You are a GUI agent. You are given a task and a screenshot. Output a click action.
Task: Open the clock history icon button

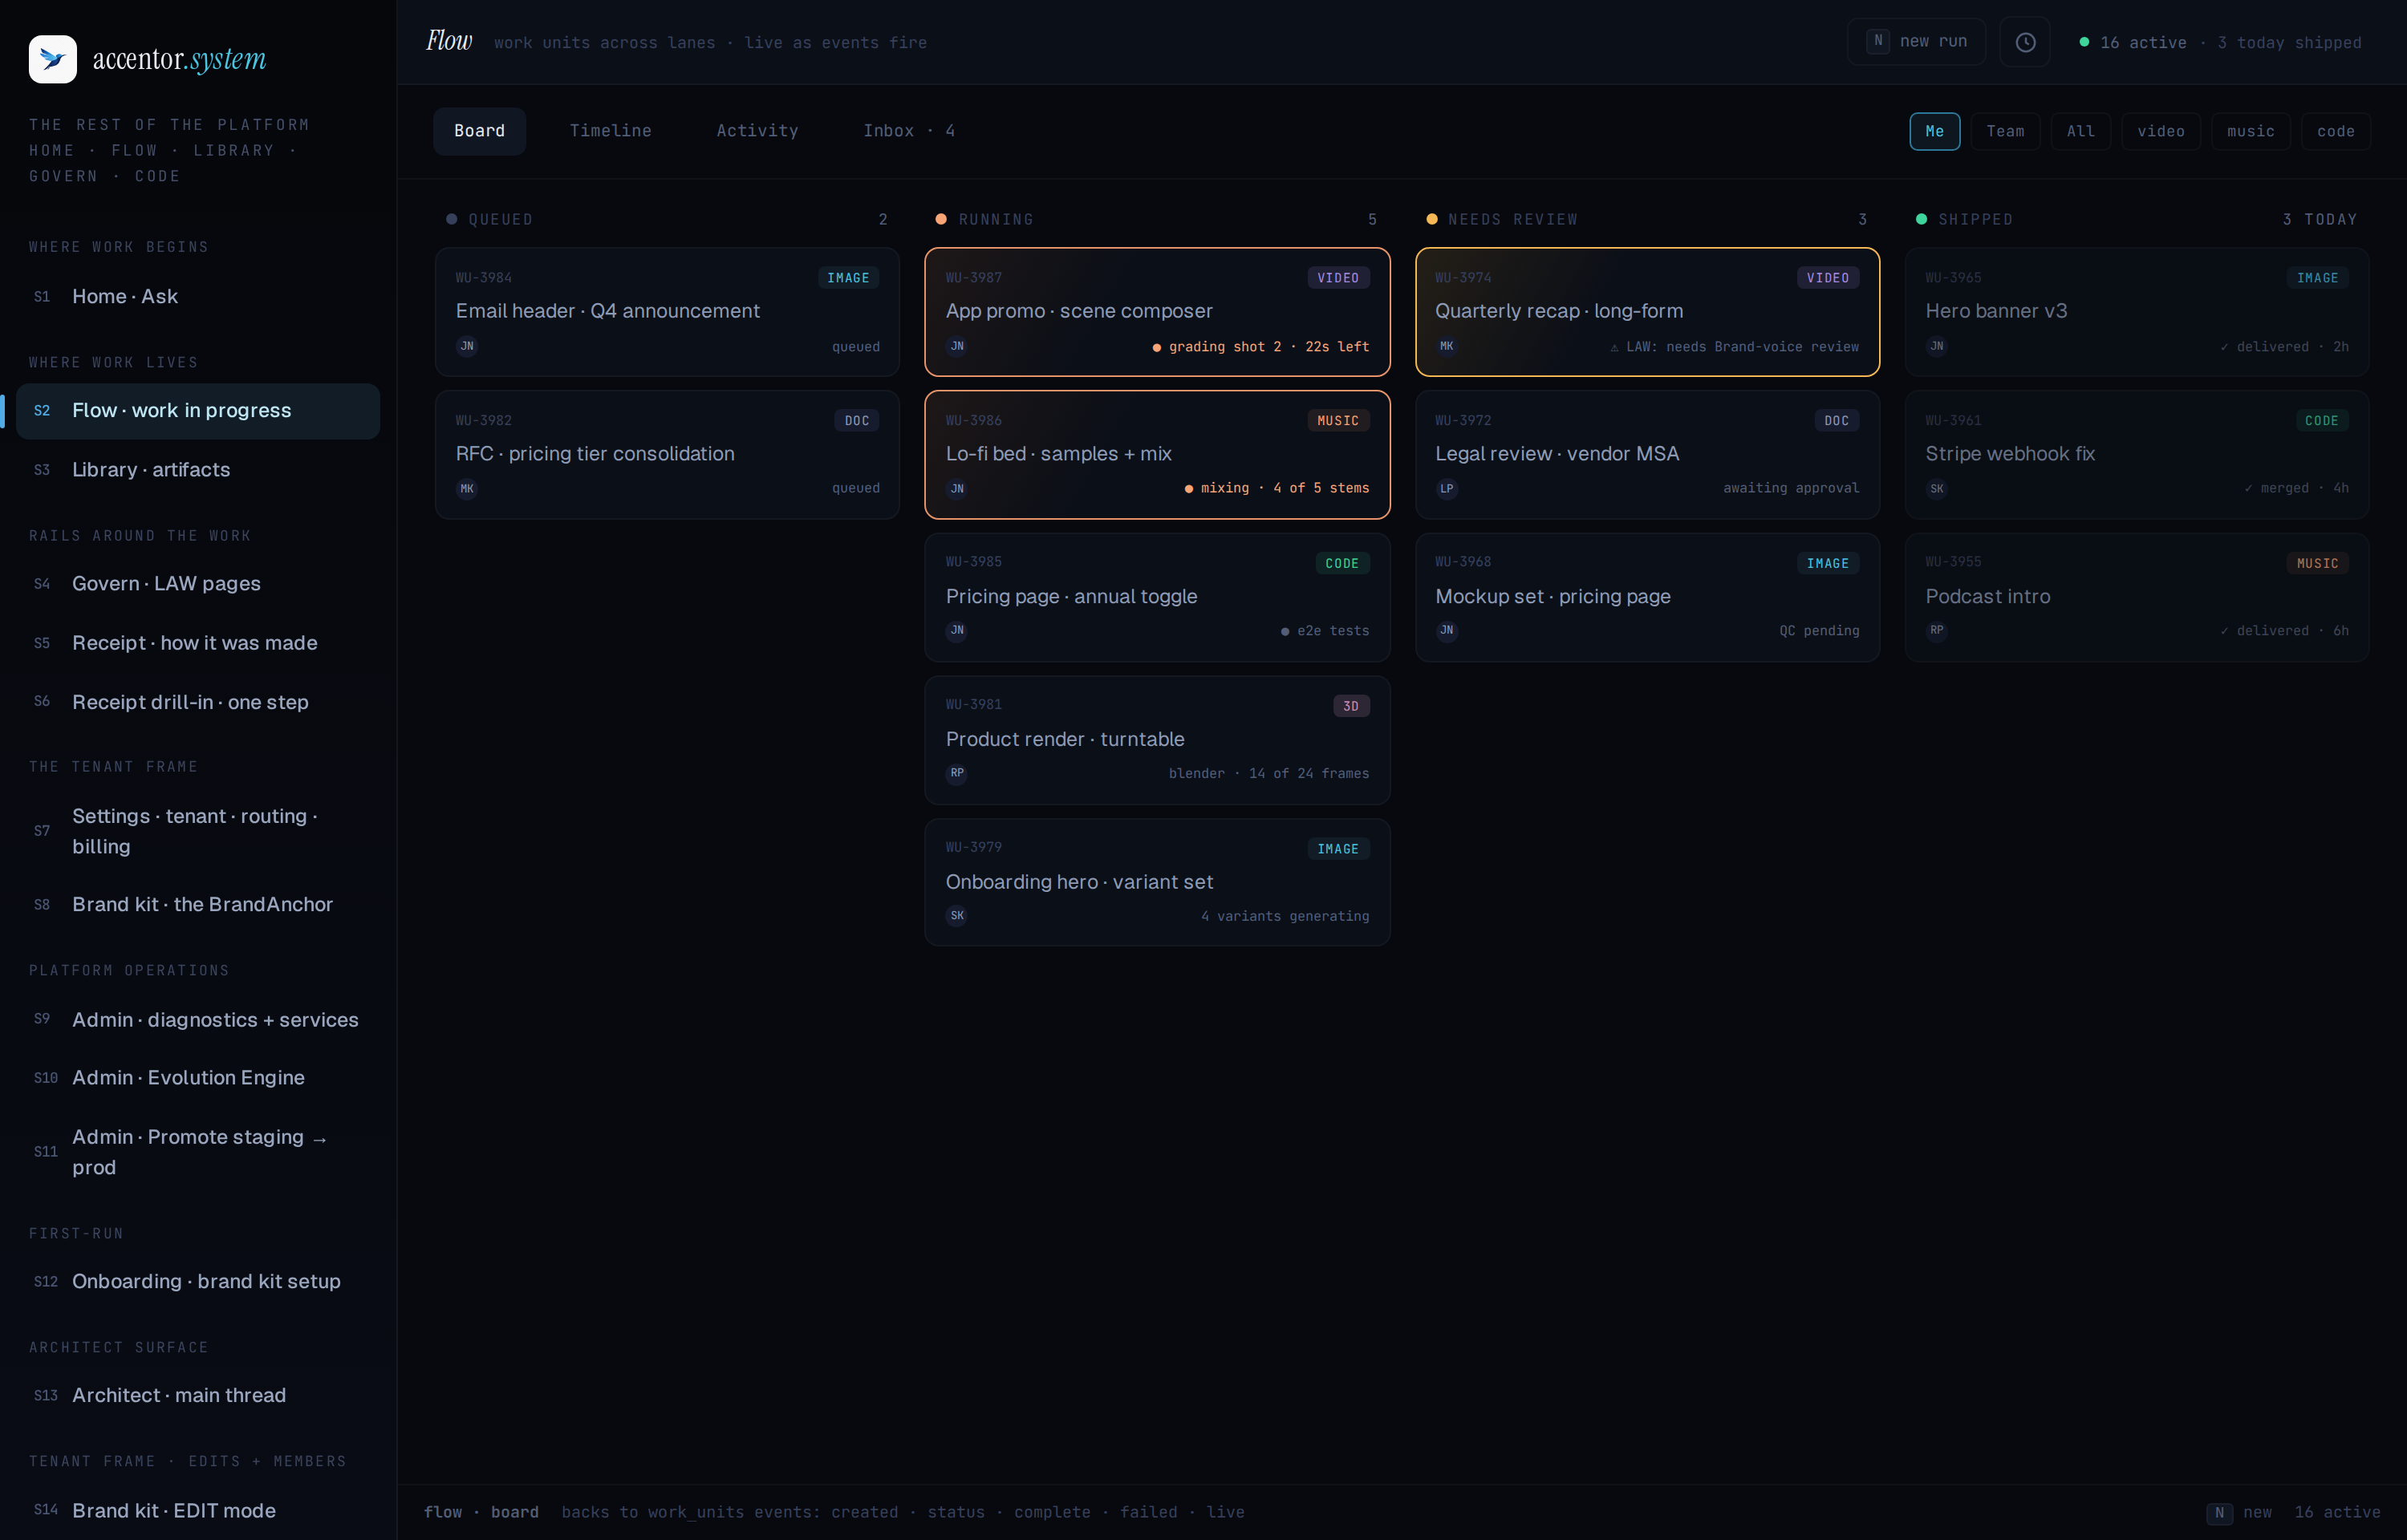coord(2025,42)
